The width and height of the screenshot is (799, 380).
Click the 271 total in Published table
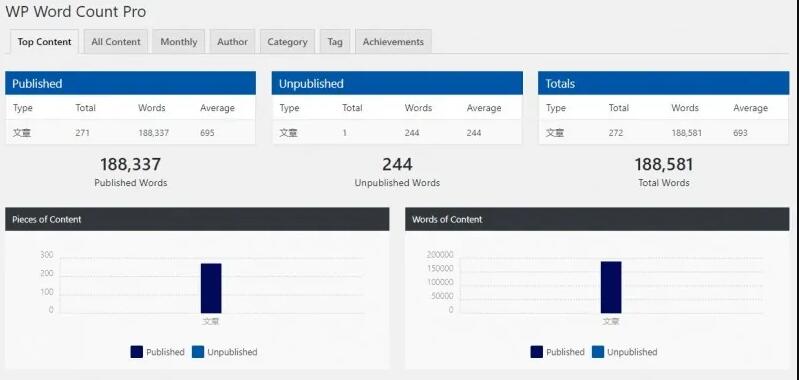[82, 133]
